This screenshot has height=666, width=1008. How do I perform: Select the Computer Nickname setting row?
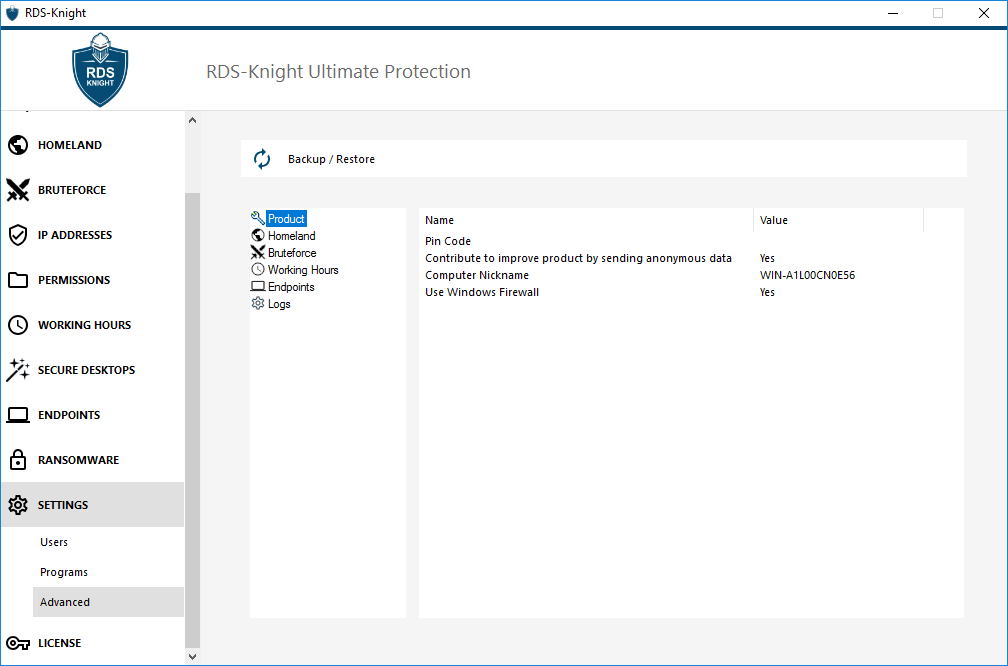(x=477, y=275)
